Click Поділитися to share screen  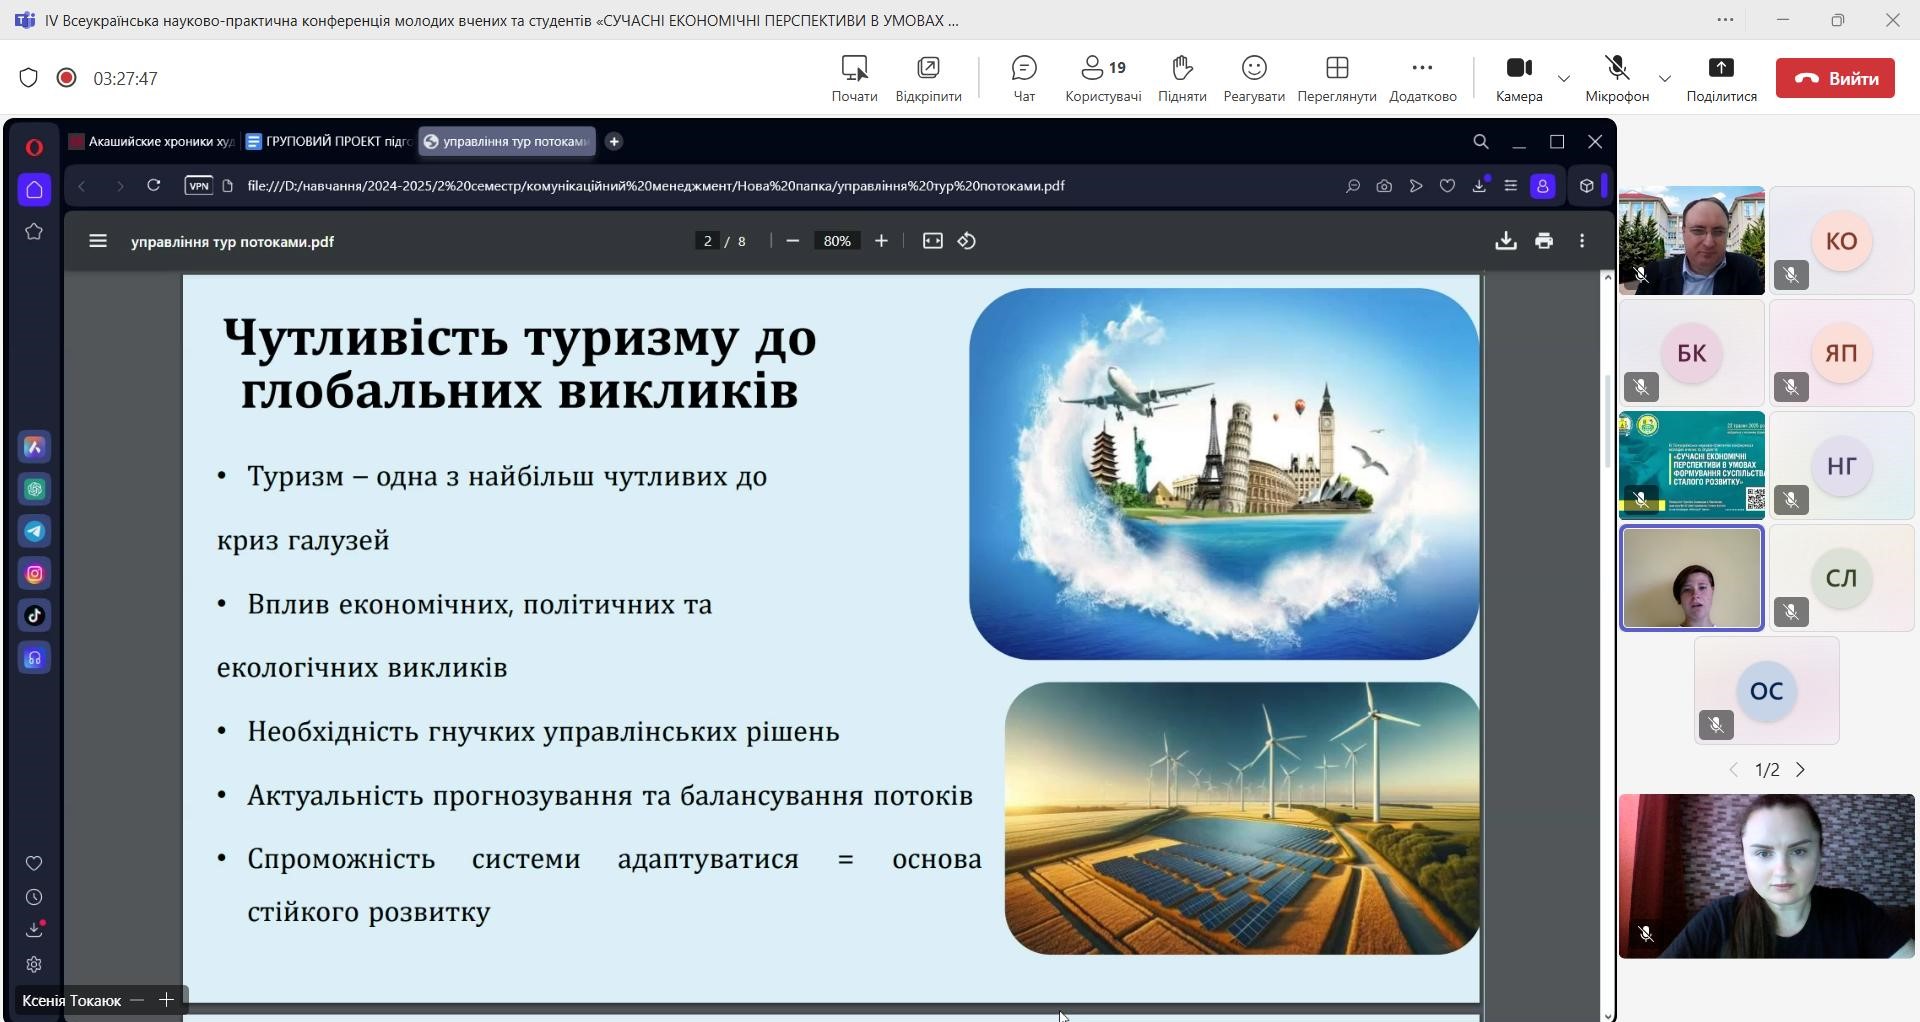(x=1720, y=78)
